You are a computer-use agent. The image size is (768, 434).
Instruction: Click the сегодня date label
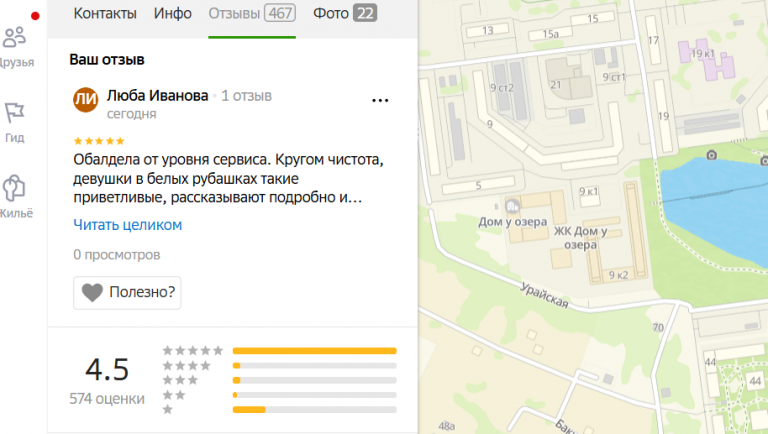[x=131, y=114]
